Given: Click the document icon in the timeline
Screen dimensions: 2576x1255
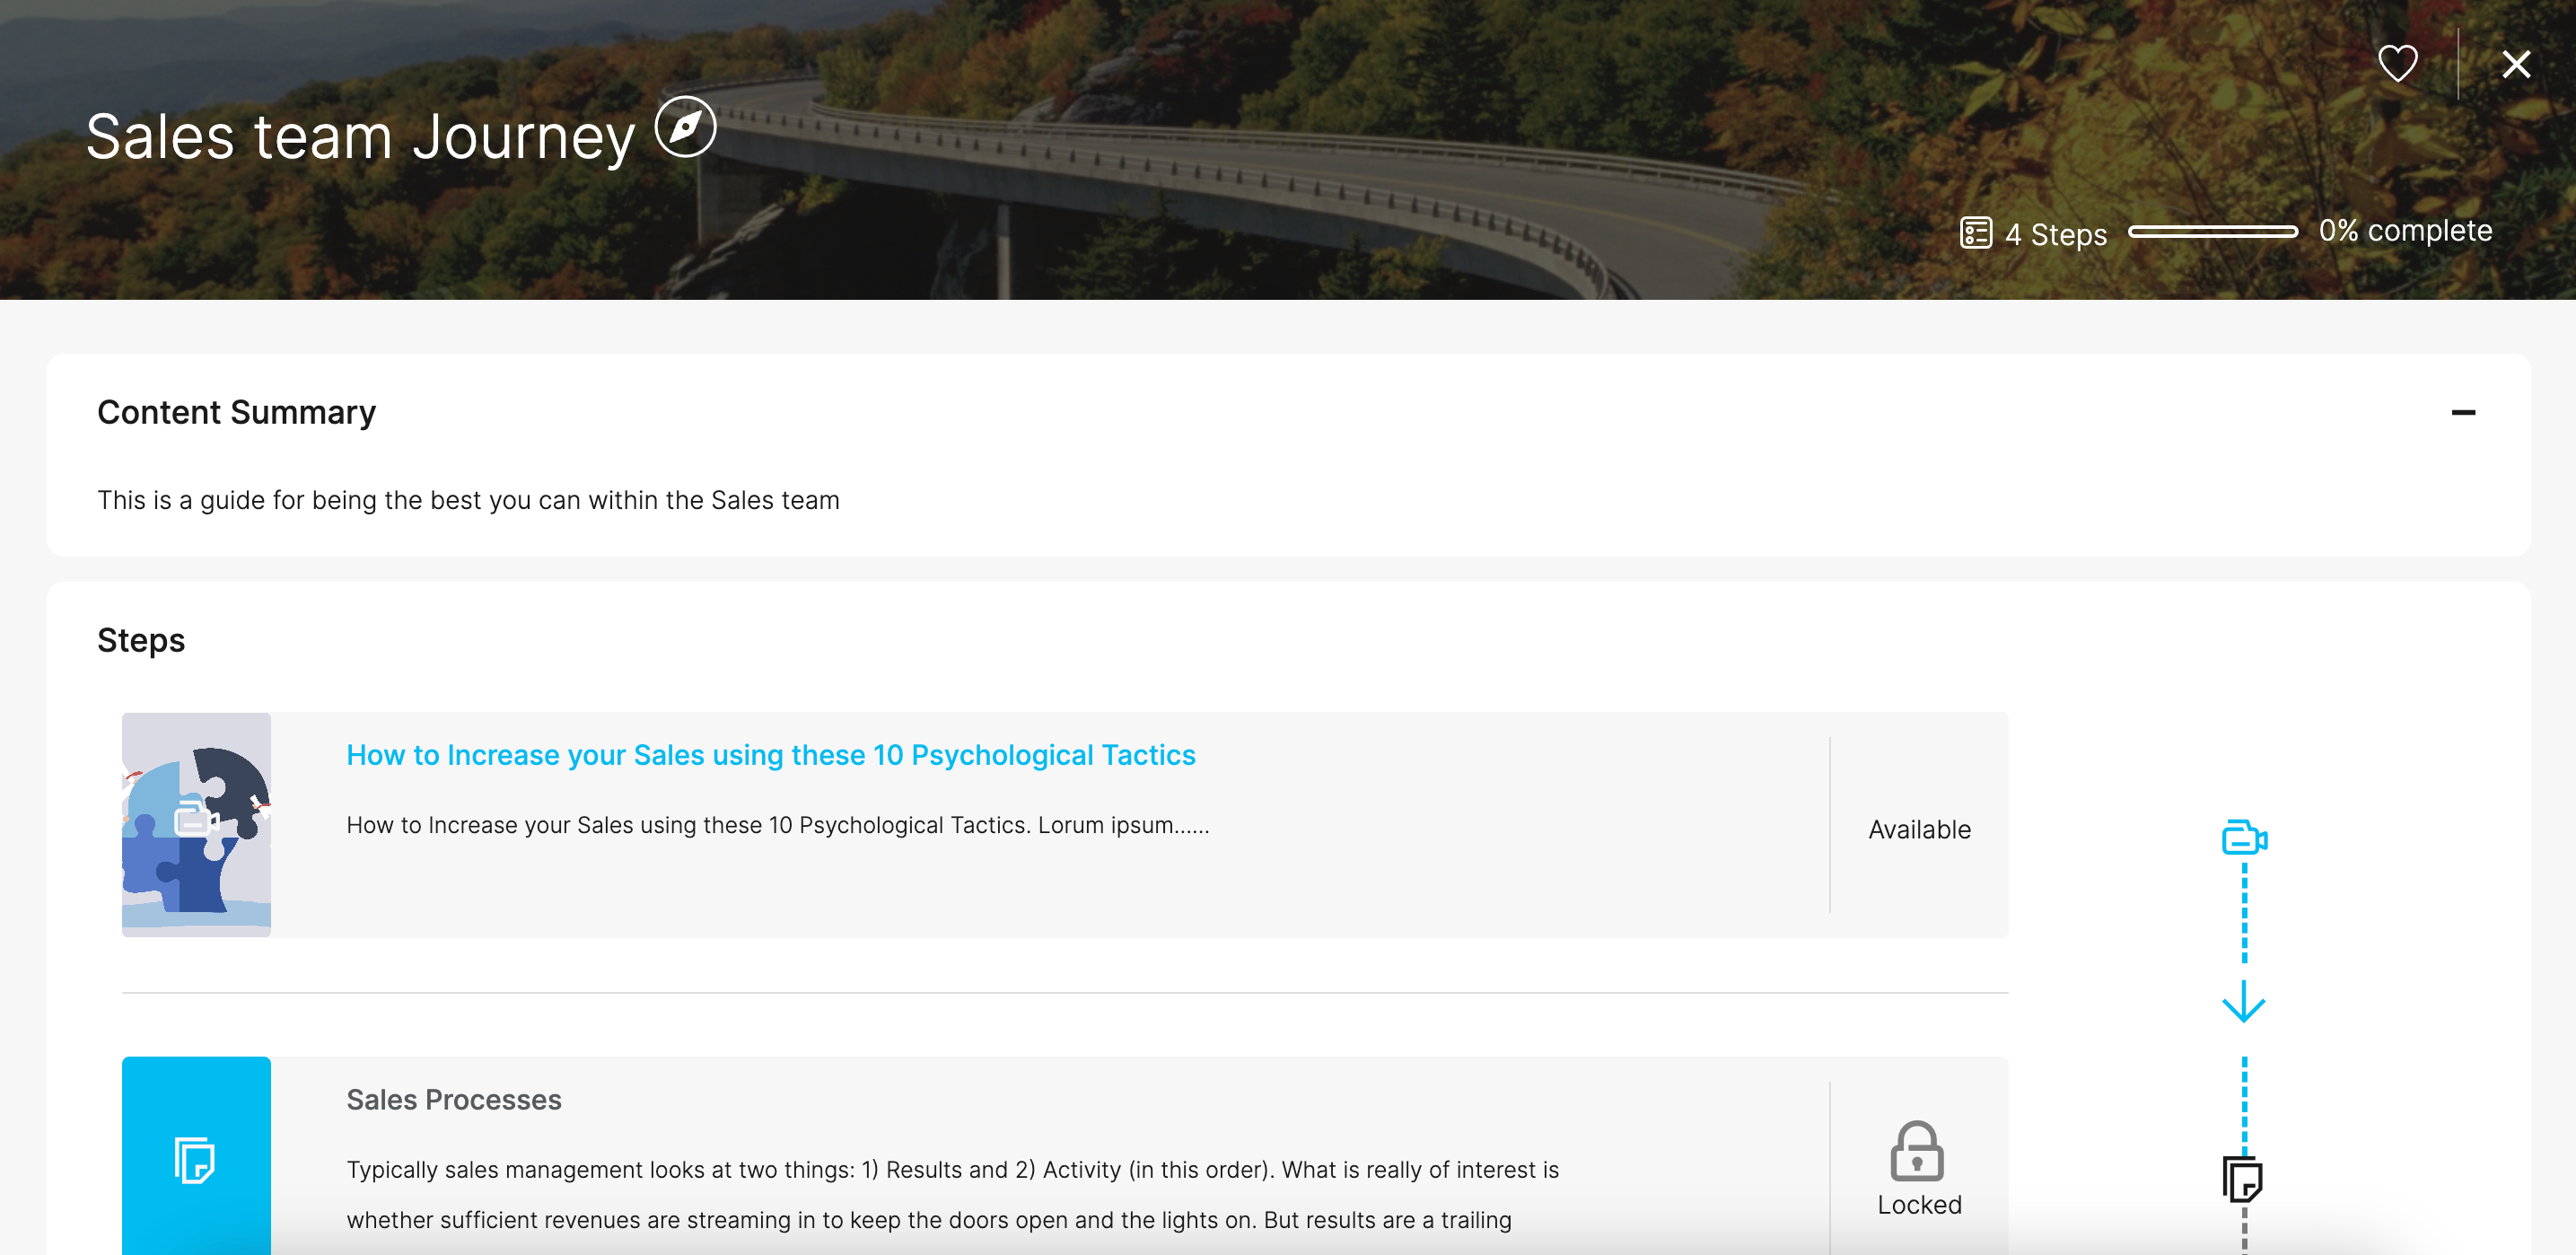Looking at the screenshot, I should 2243,1178.
